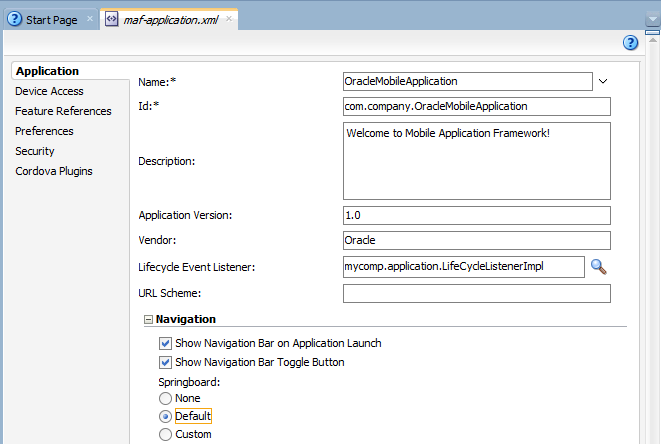The width and height of the screenshot is (661, 444).
Task: Select the Default springboard option
Action: pyautogui.click(x=165, y=417)
